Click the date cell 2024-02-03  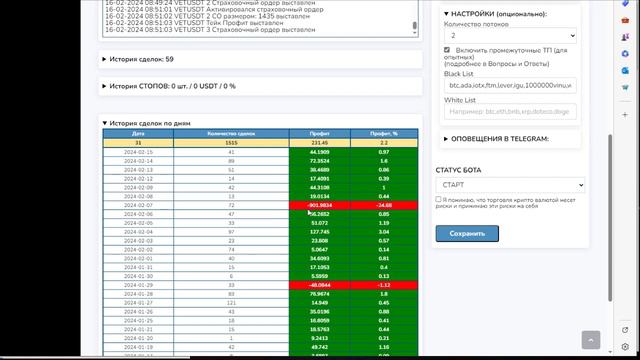(x=138, y=241)
